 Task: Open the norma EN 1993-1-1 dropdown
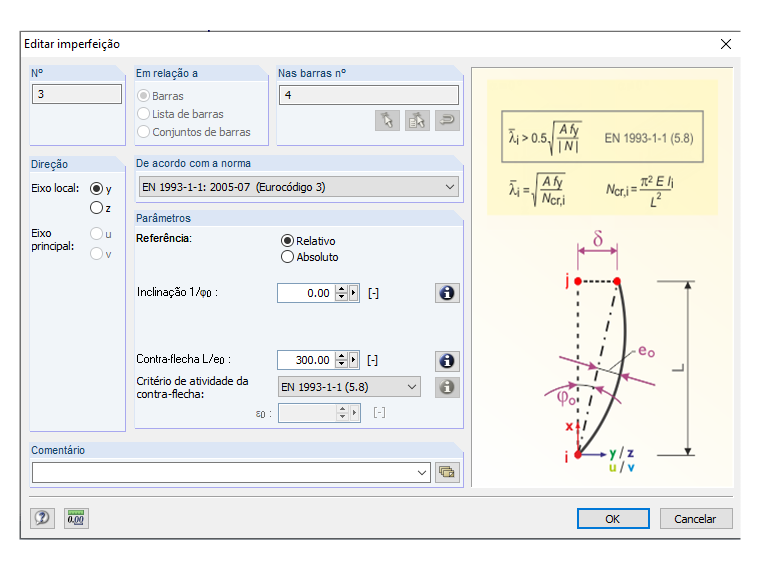click(299, 187)
